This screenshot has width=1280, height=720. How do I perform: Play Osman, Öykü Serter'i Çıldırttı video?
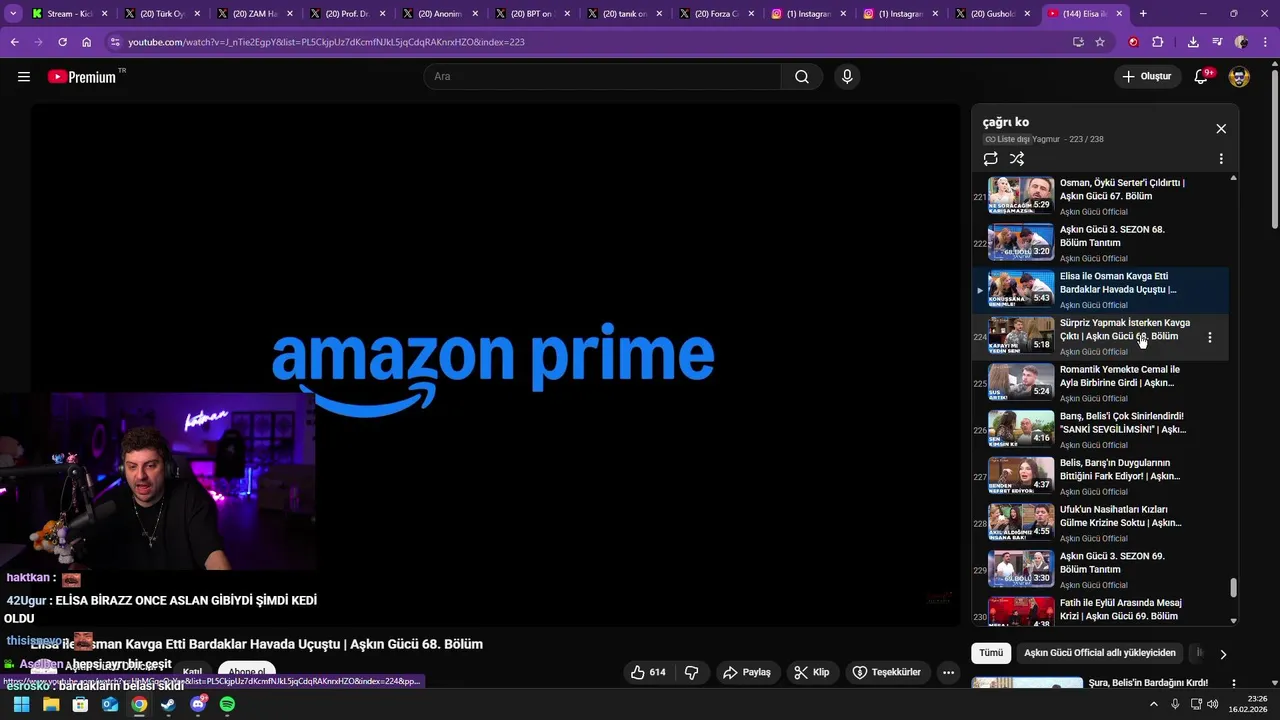1101,197
